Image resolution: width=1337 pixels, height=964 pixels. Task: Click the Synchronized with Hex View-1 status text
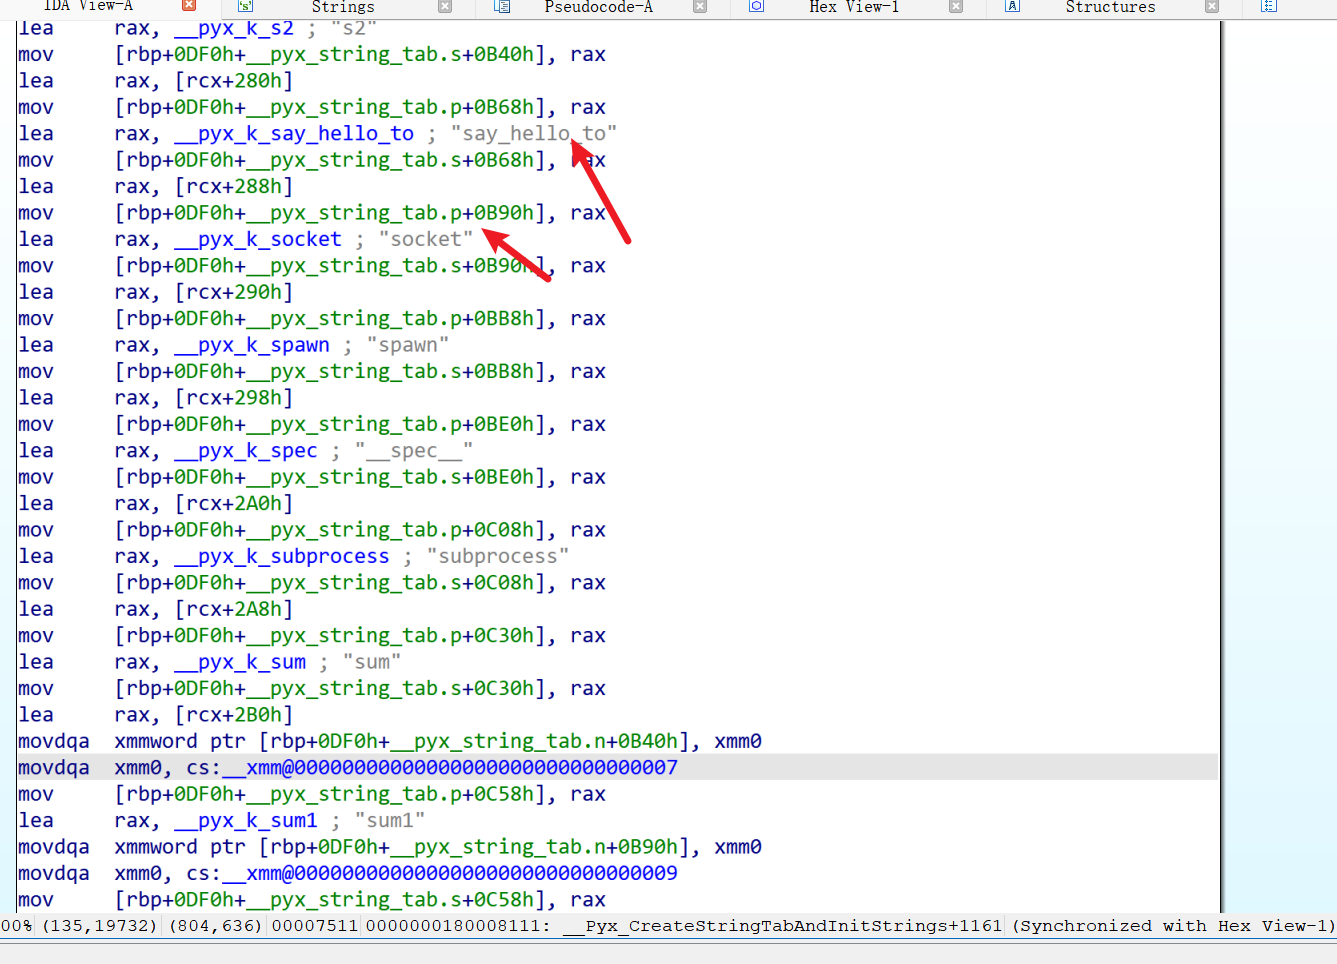pyautogui.click(x=1173, y=926)
